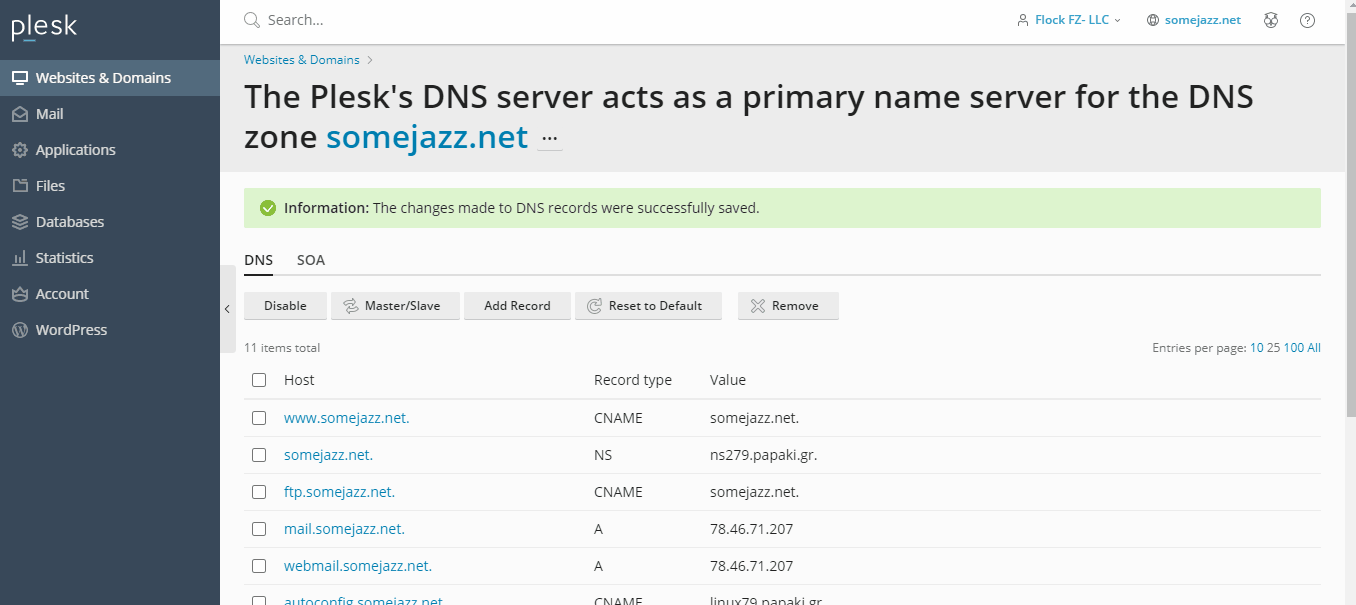The image size is (1356, 605).
Task: Set entries per page to 25
Action: 1273,348
